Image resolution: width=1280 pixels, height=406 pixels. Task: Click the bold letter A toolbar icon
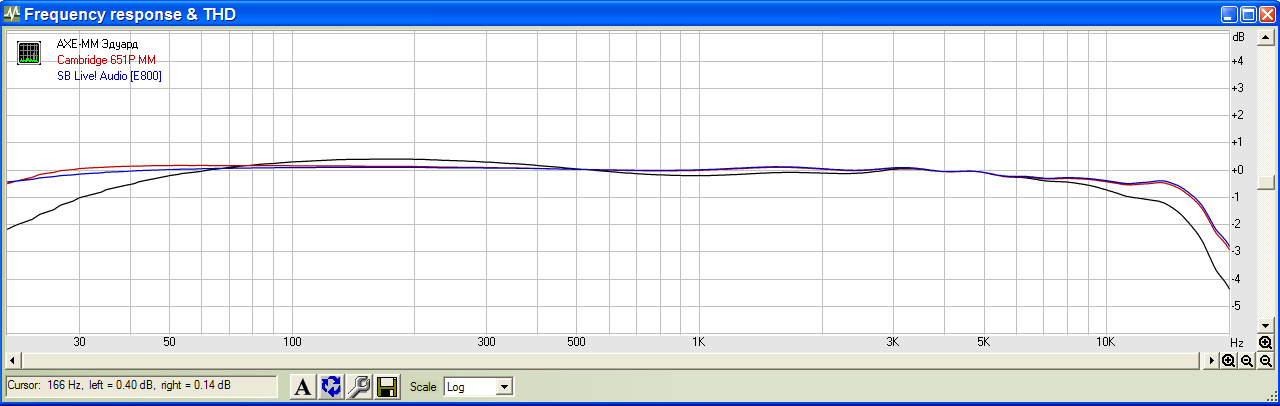point(302,387)
